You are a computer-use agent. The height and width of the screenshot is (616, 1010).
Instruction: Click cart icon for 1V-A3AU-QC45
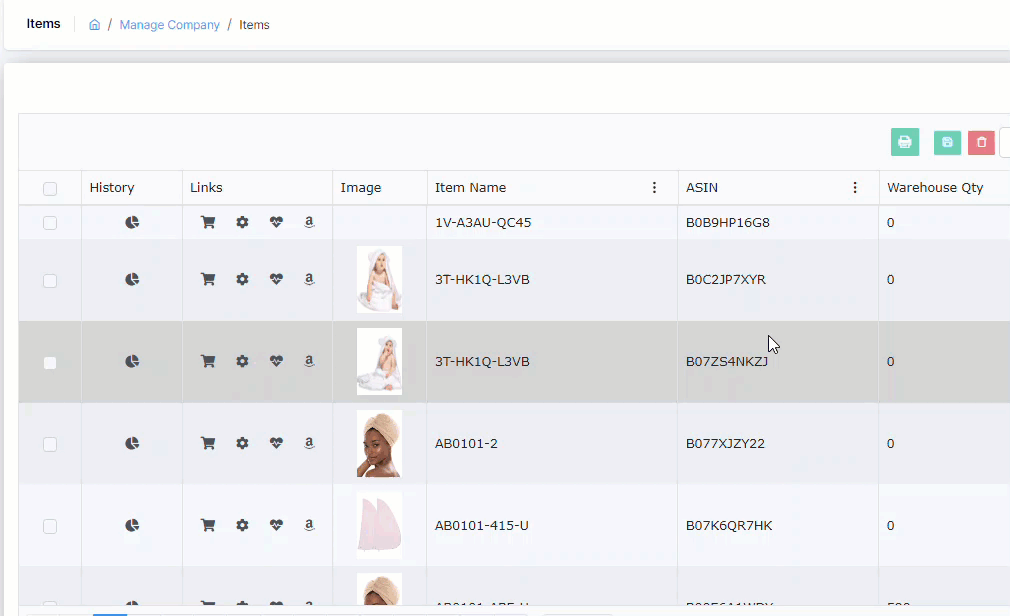click(208, 222)
